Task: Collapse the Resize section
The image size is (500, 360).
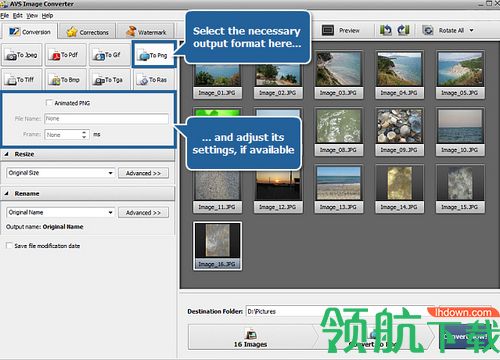Action: [x=6, y=154]
